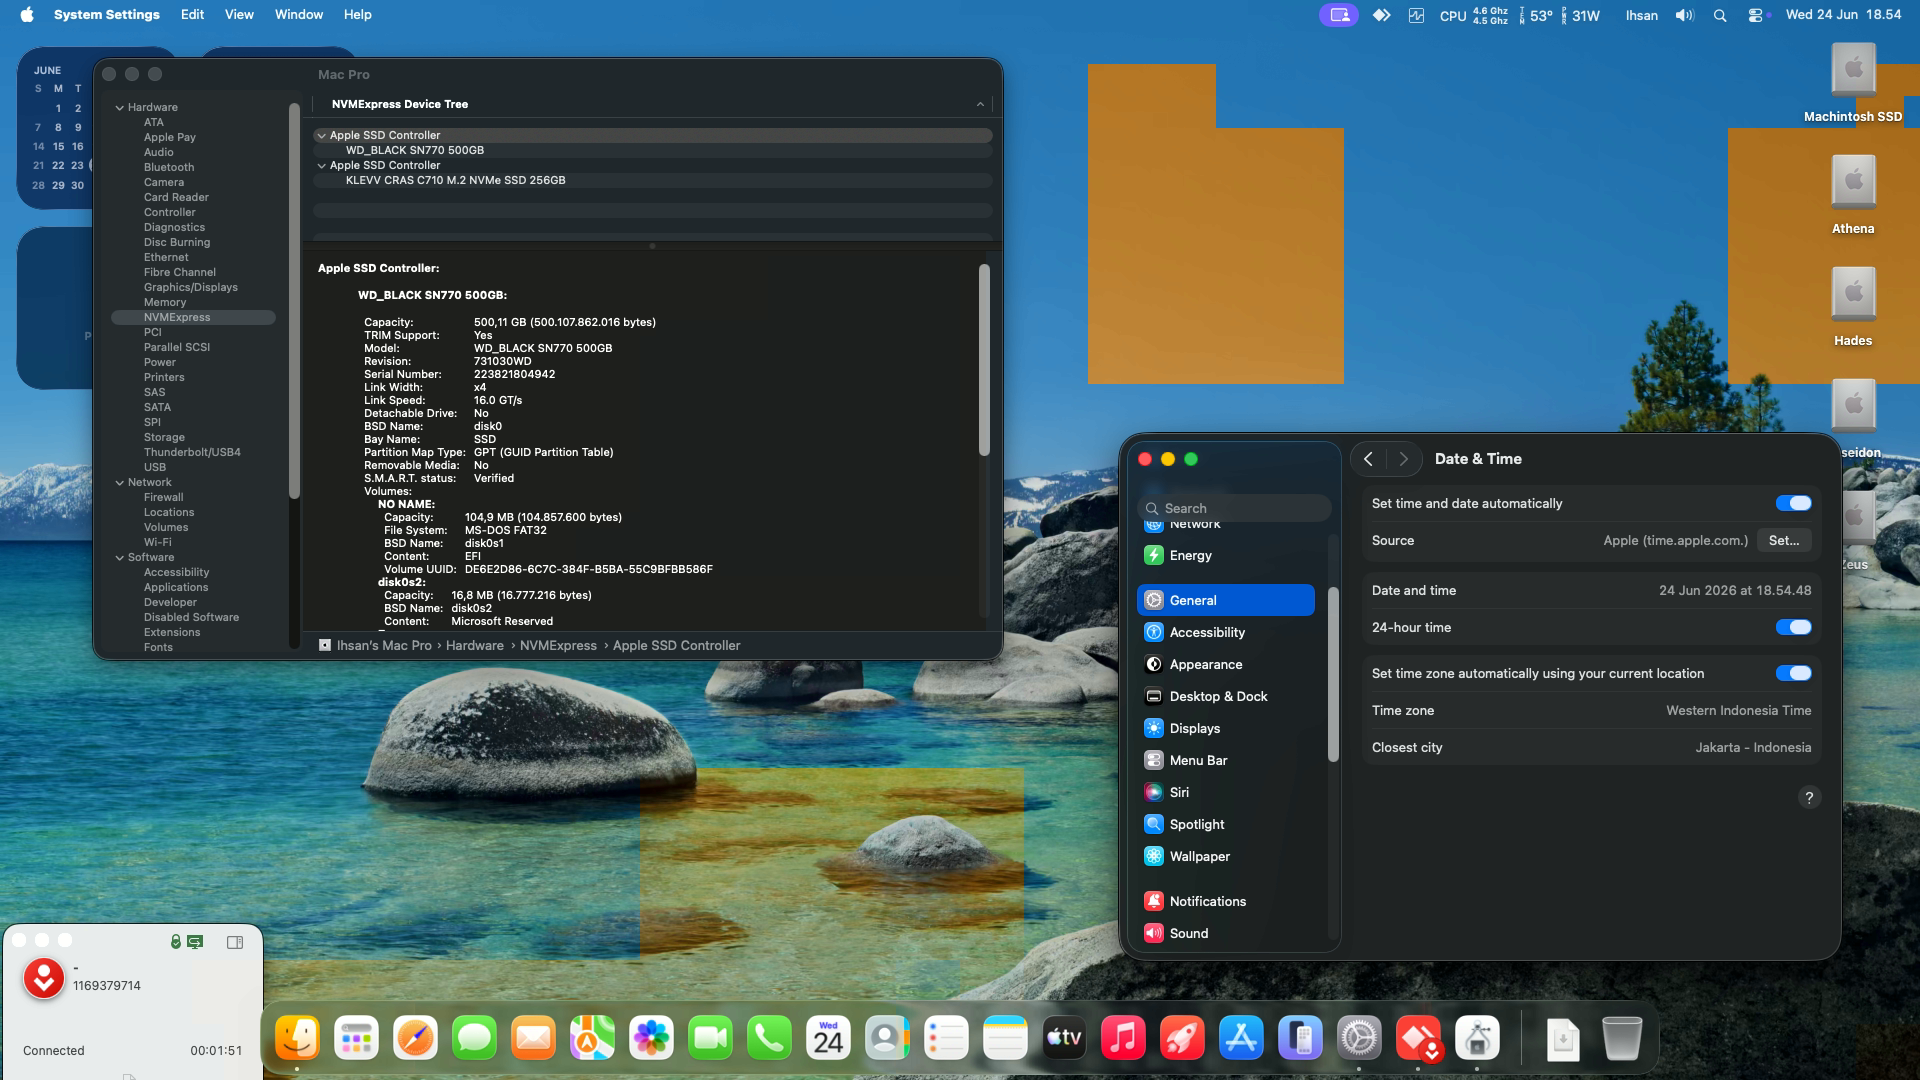Launch Safari from the Dock
Screen dimensions: 1920x1080
[x=415, y=1039]
